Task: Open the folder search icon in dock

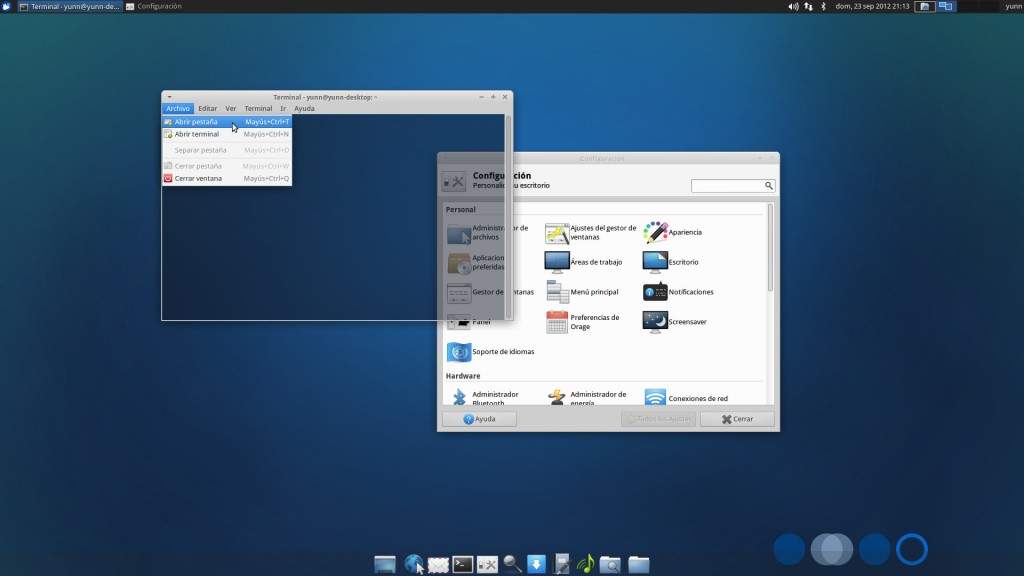Action: pyautogui.click(x=610, y=564)
